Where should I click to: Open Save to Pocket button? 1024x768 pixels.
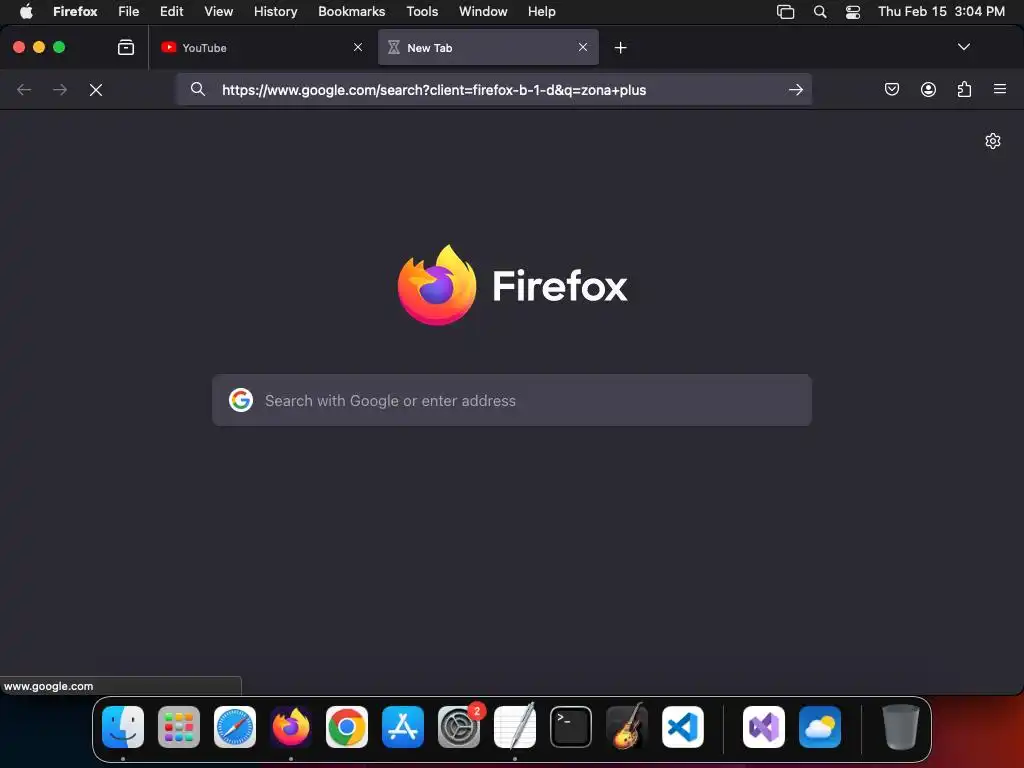click(891, 89)
